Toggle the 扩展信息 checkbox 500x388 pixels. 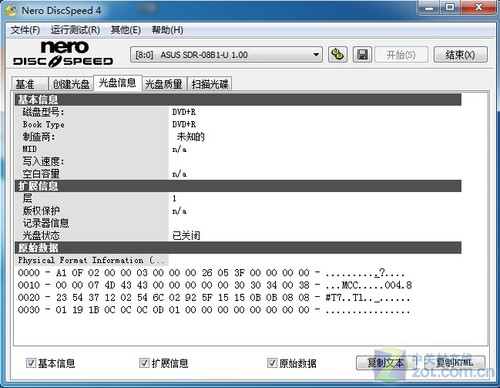144,363
